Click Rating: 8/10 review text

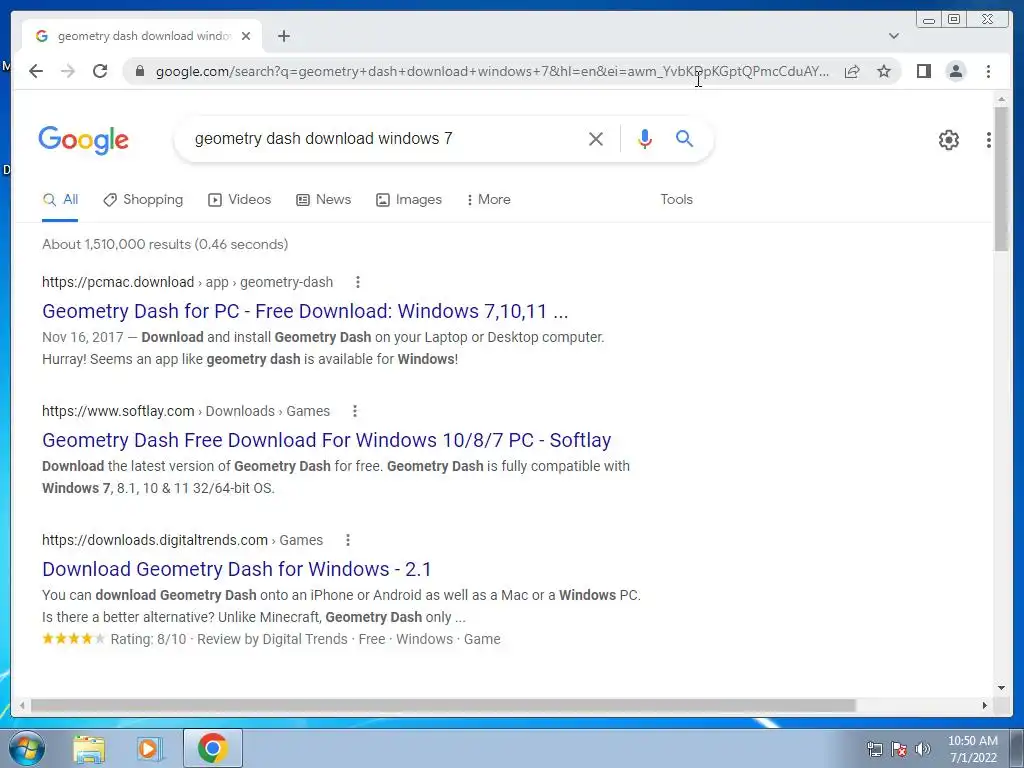coord(148,639)
